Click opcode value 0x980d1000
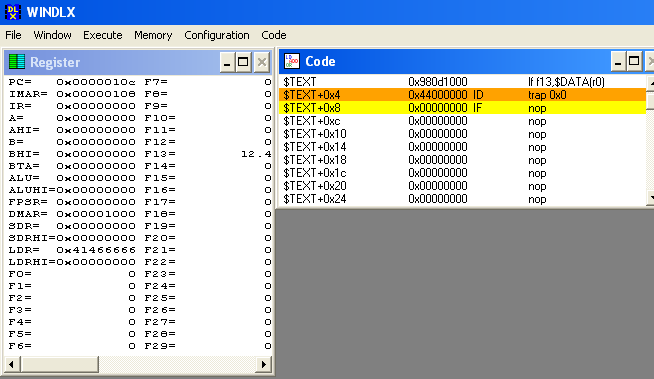 tap(438, 82)
